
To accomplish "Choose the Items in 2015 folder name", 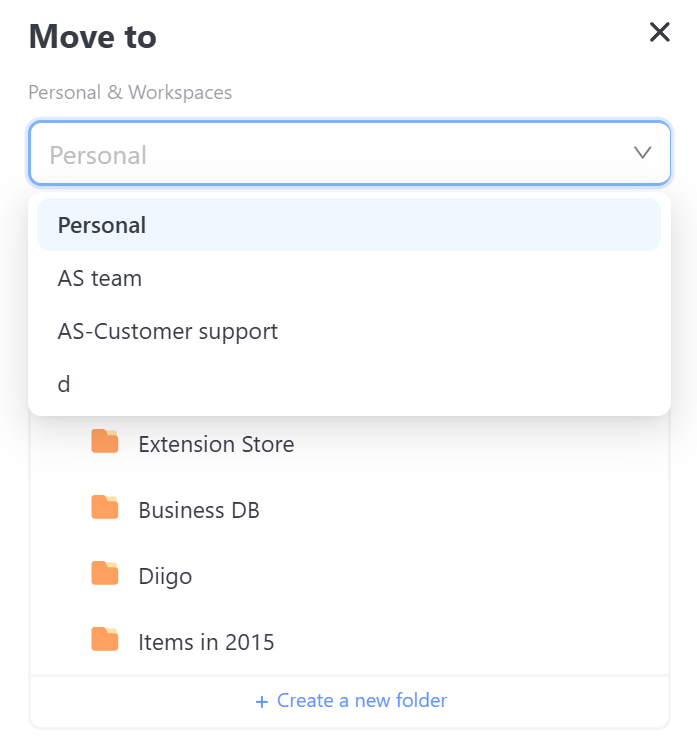I will pyautogui.click(x=206, y=642).
